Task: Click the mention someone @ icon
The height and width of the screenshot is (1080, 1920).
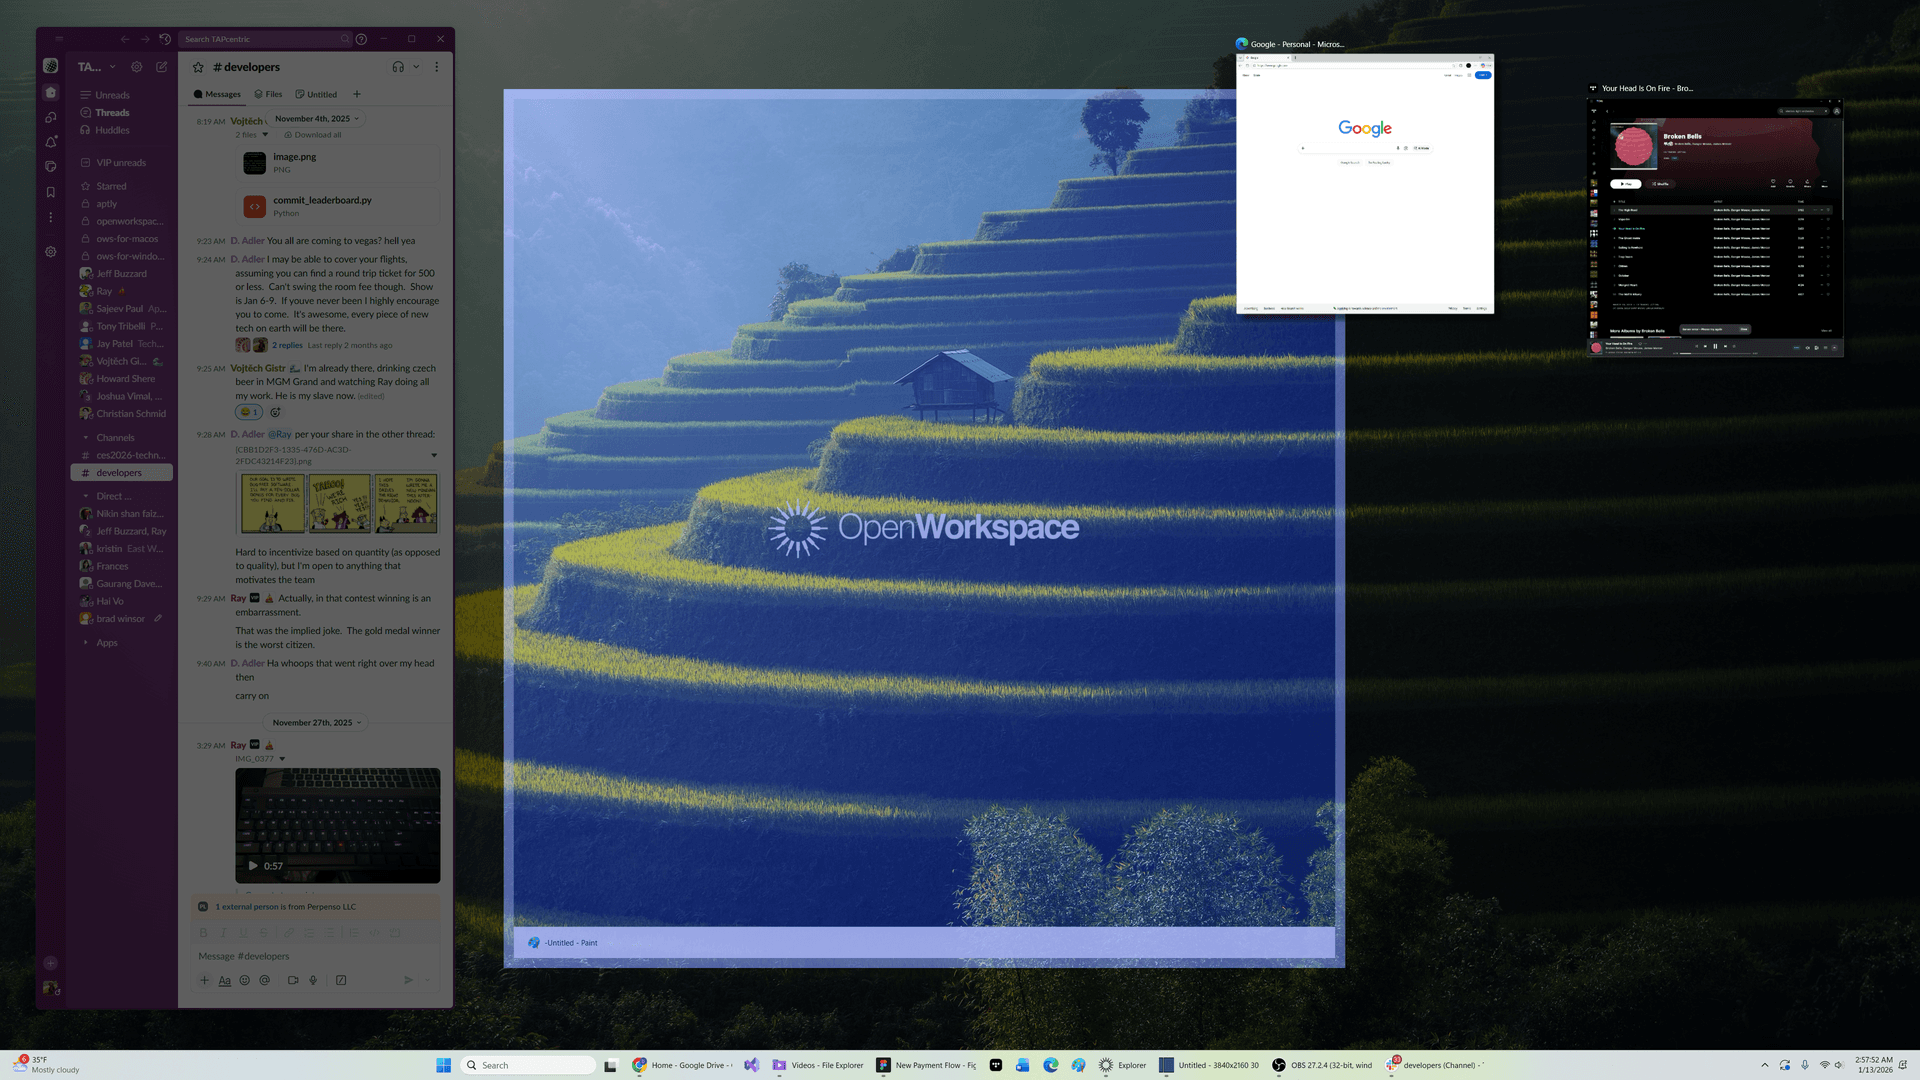Action: click(x=264, y=980)
